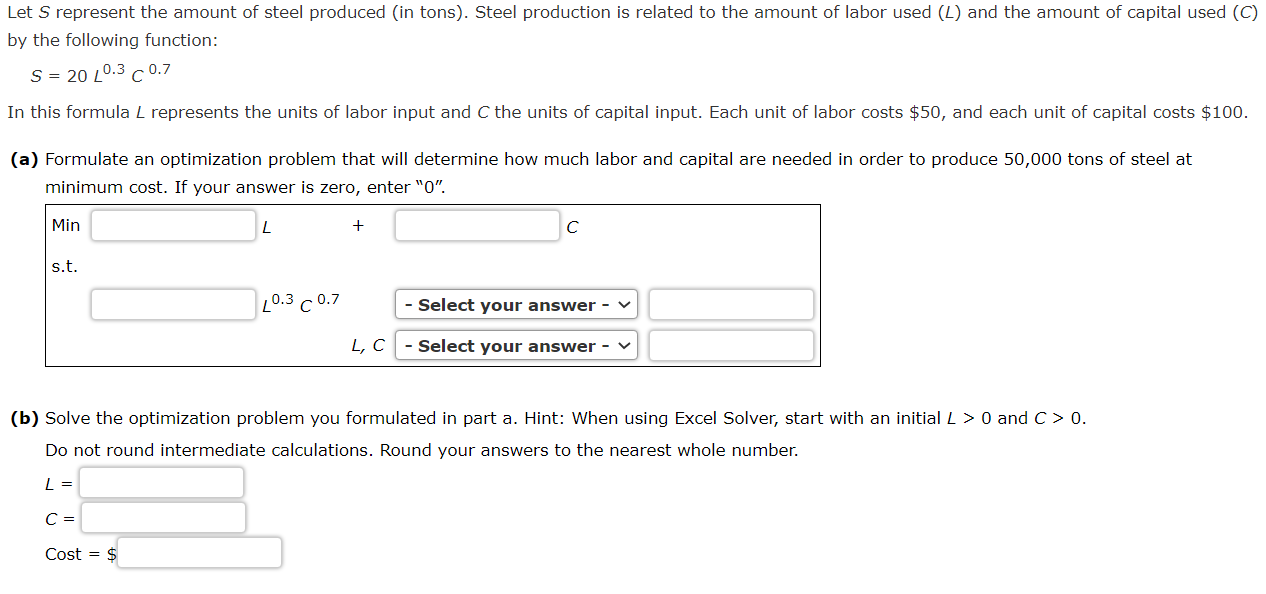Click inside the Min objective's second blank
The height and width of the screenshot is (594, 1266).
point(477,225)
